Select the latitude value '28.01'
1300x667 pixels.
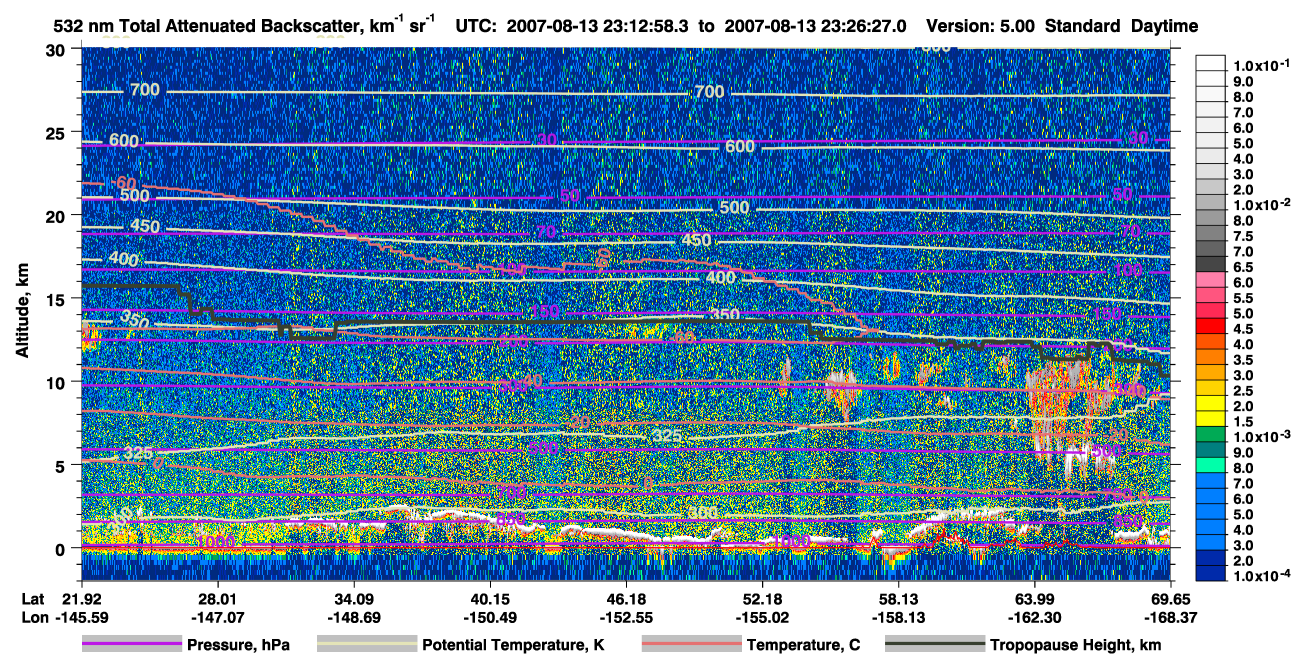point(217,598)
